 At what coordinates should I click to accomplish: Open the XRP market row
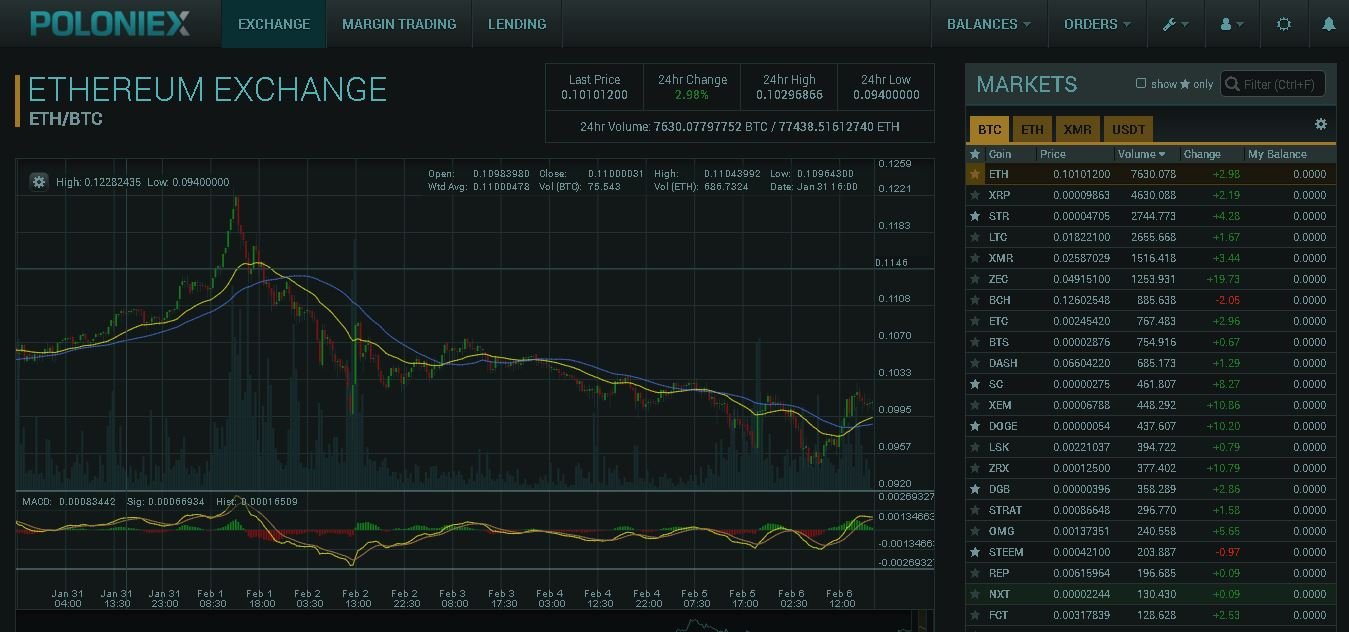(1150, 195)
